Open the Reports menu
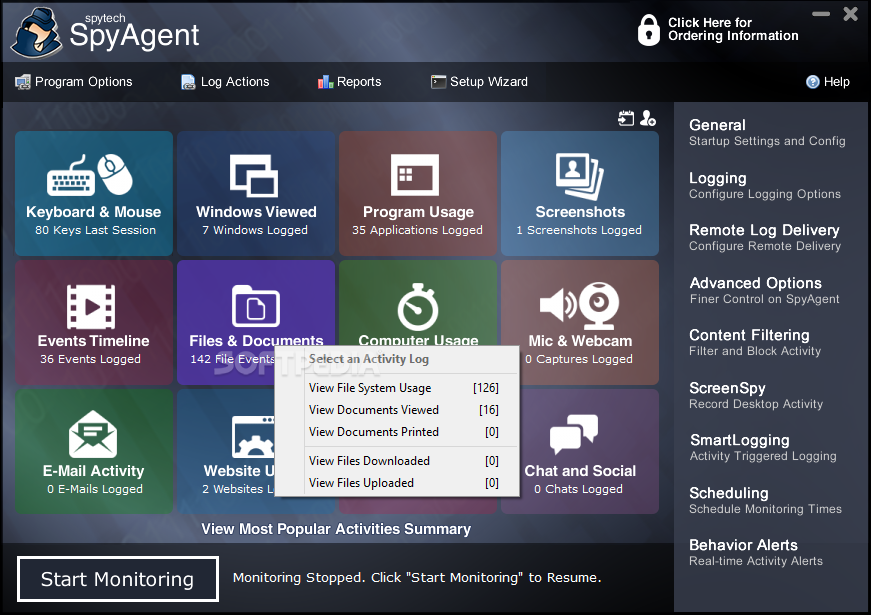 [x=349, y=82]
